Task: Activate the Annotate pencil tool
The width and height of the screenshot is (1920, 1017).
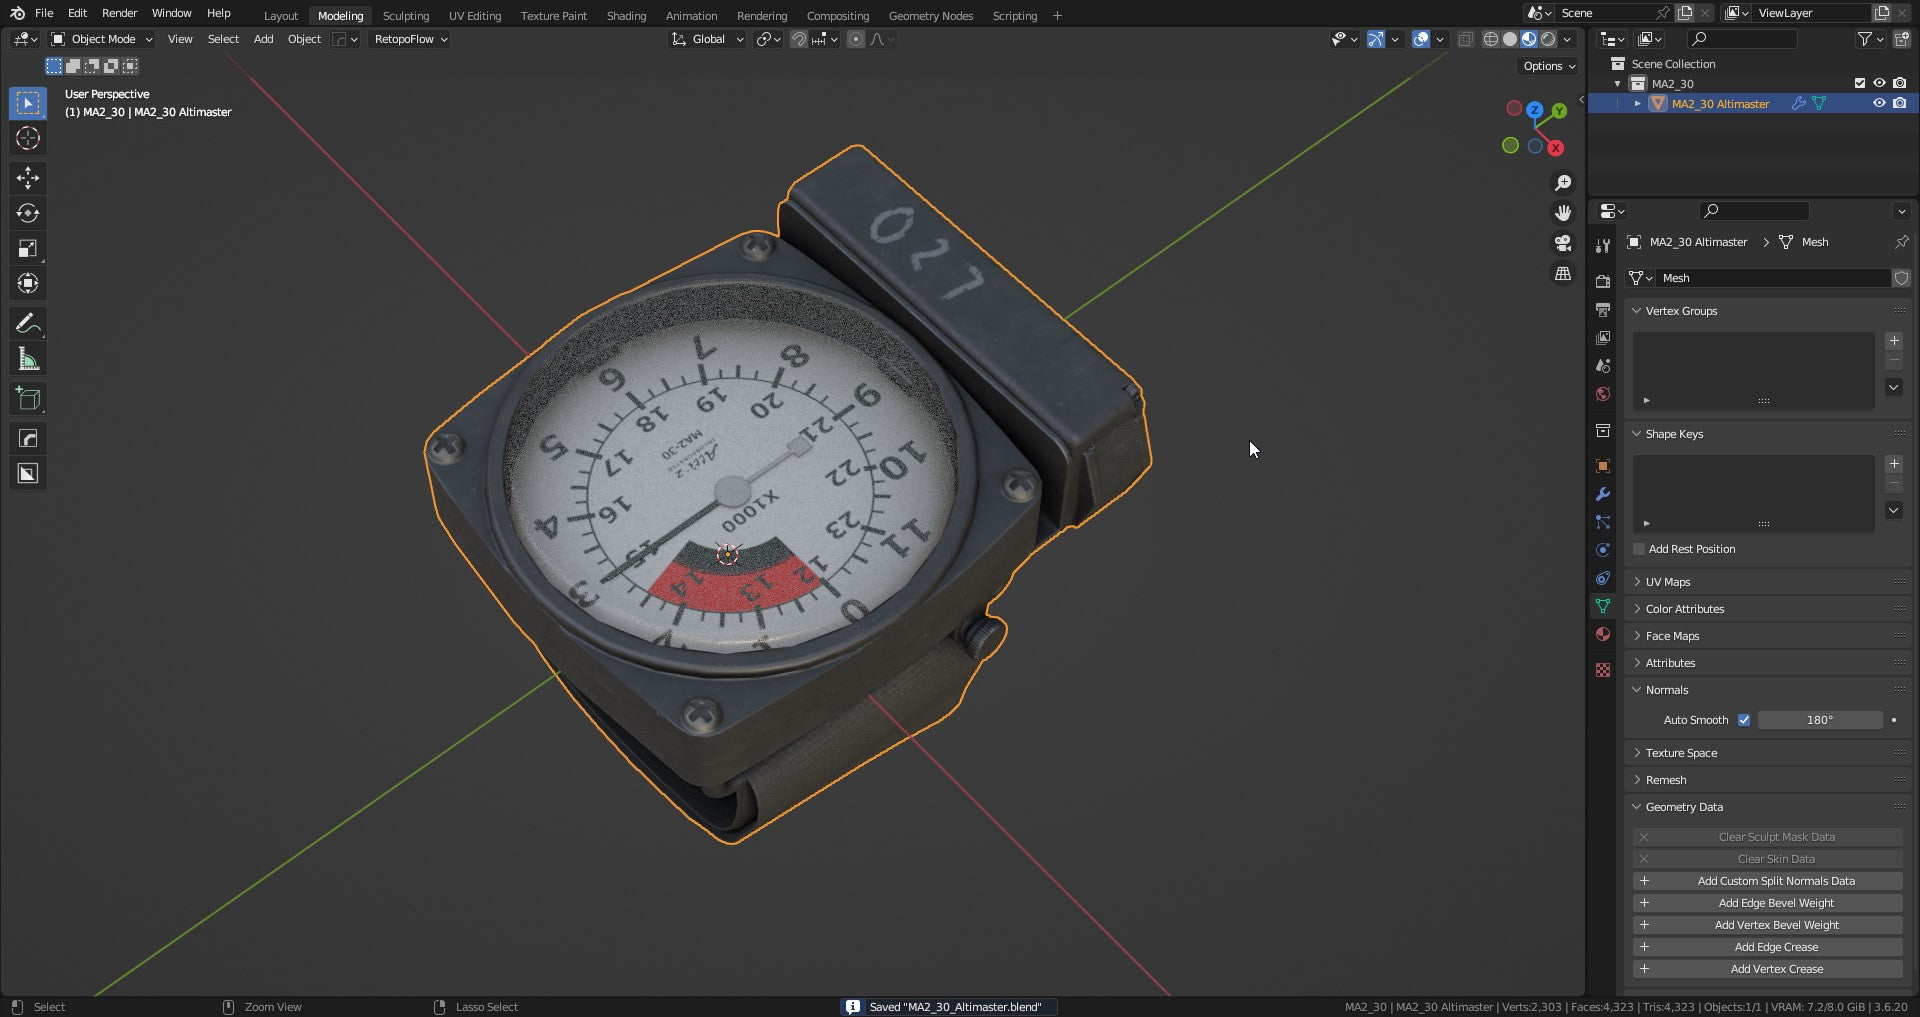Action: coord(28,323)
